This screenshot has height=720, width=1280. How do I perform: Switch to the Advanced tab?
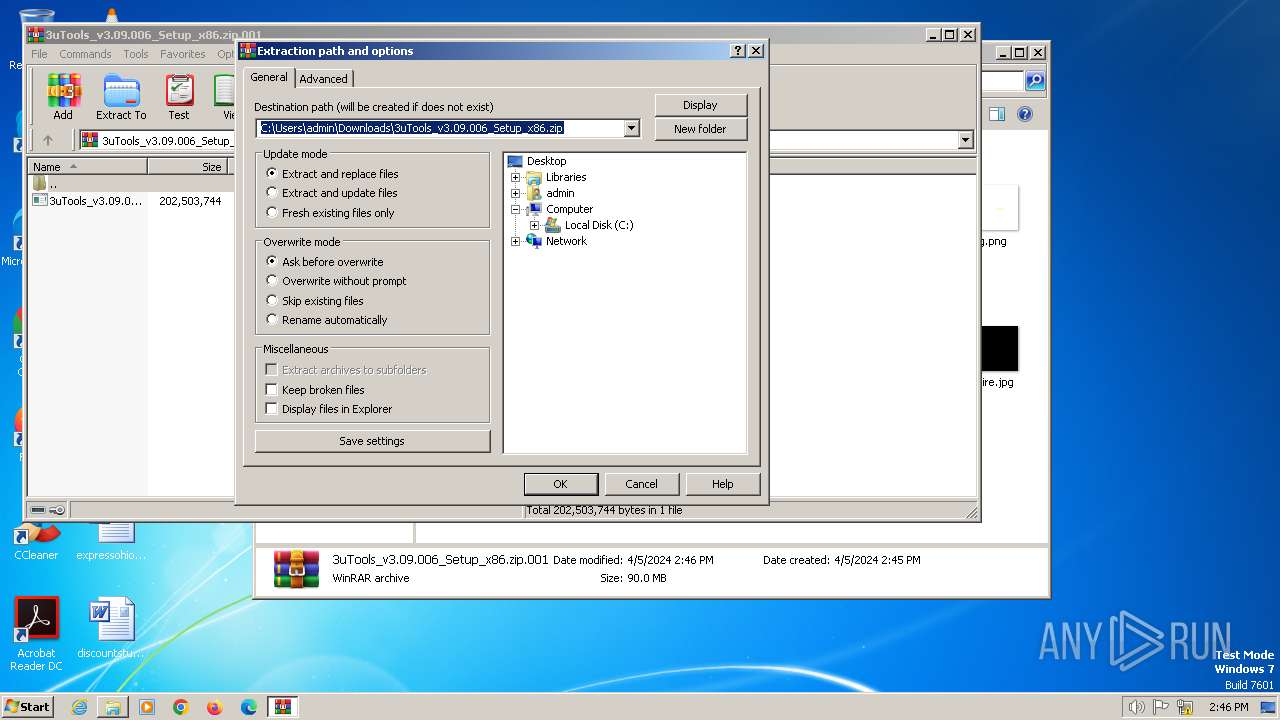(x=323, y=79)
